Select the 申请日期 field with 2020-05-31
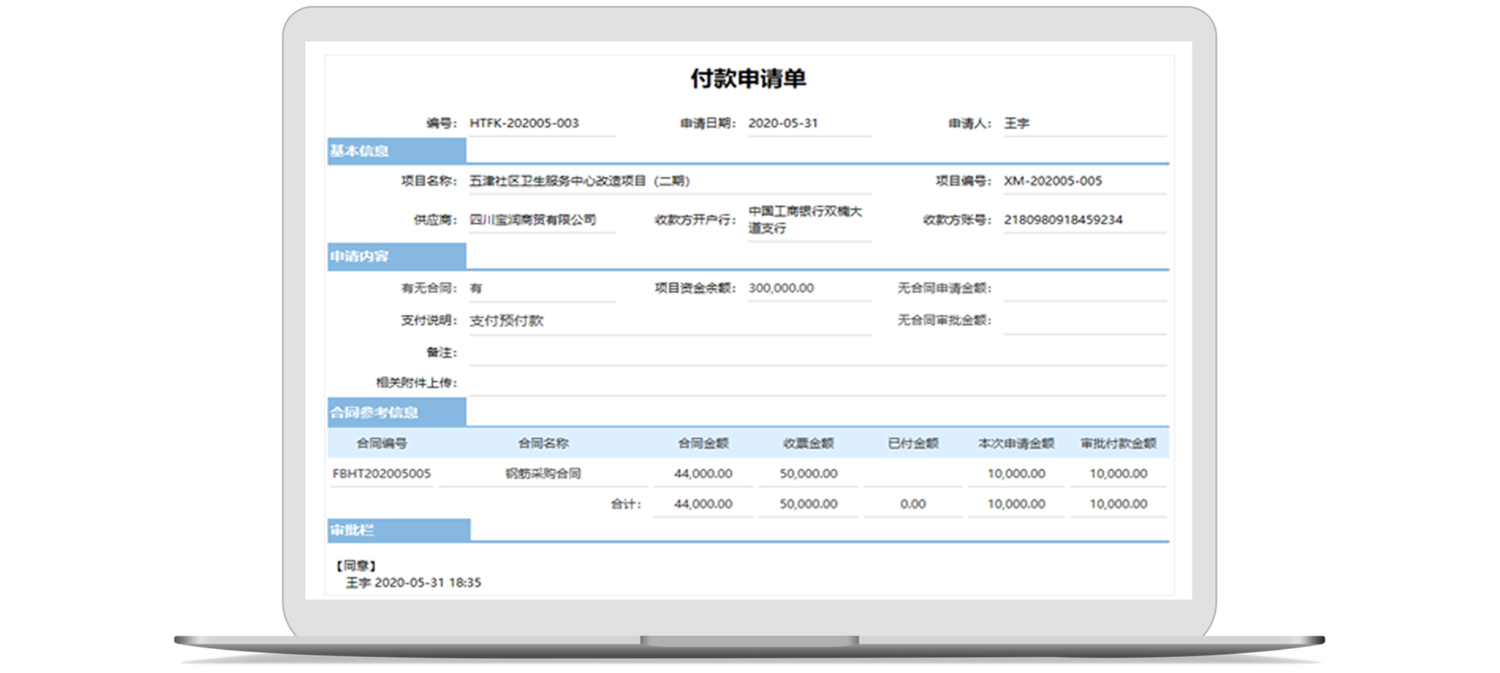The image size is (1500, 673). (x=808, y=124)
